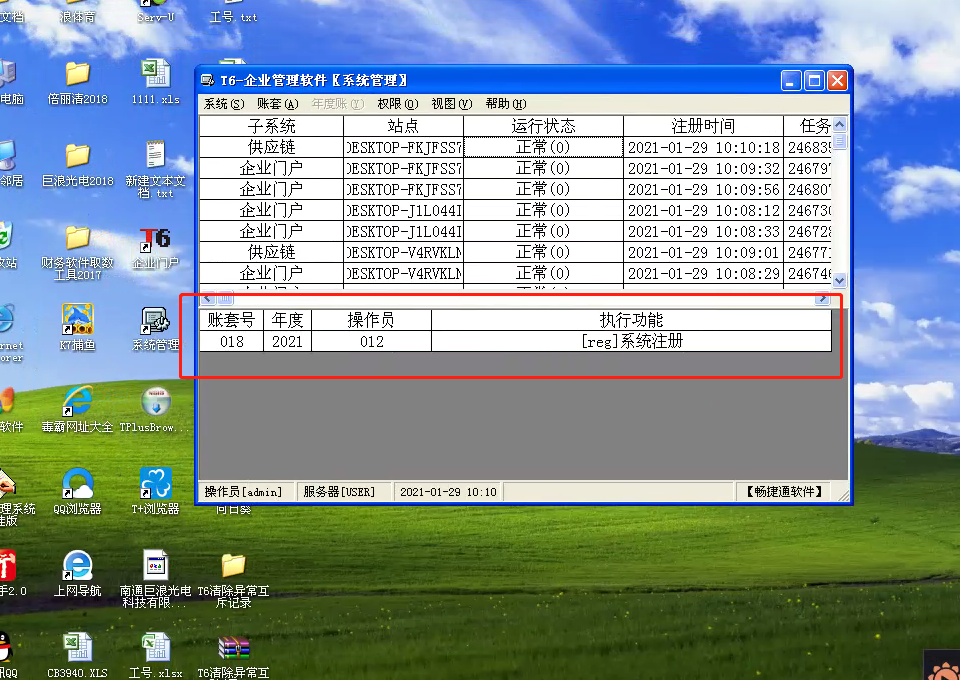Click the 站点 column header
The height and width of the screenshot is (680, 960).
point(403,126)
